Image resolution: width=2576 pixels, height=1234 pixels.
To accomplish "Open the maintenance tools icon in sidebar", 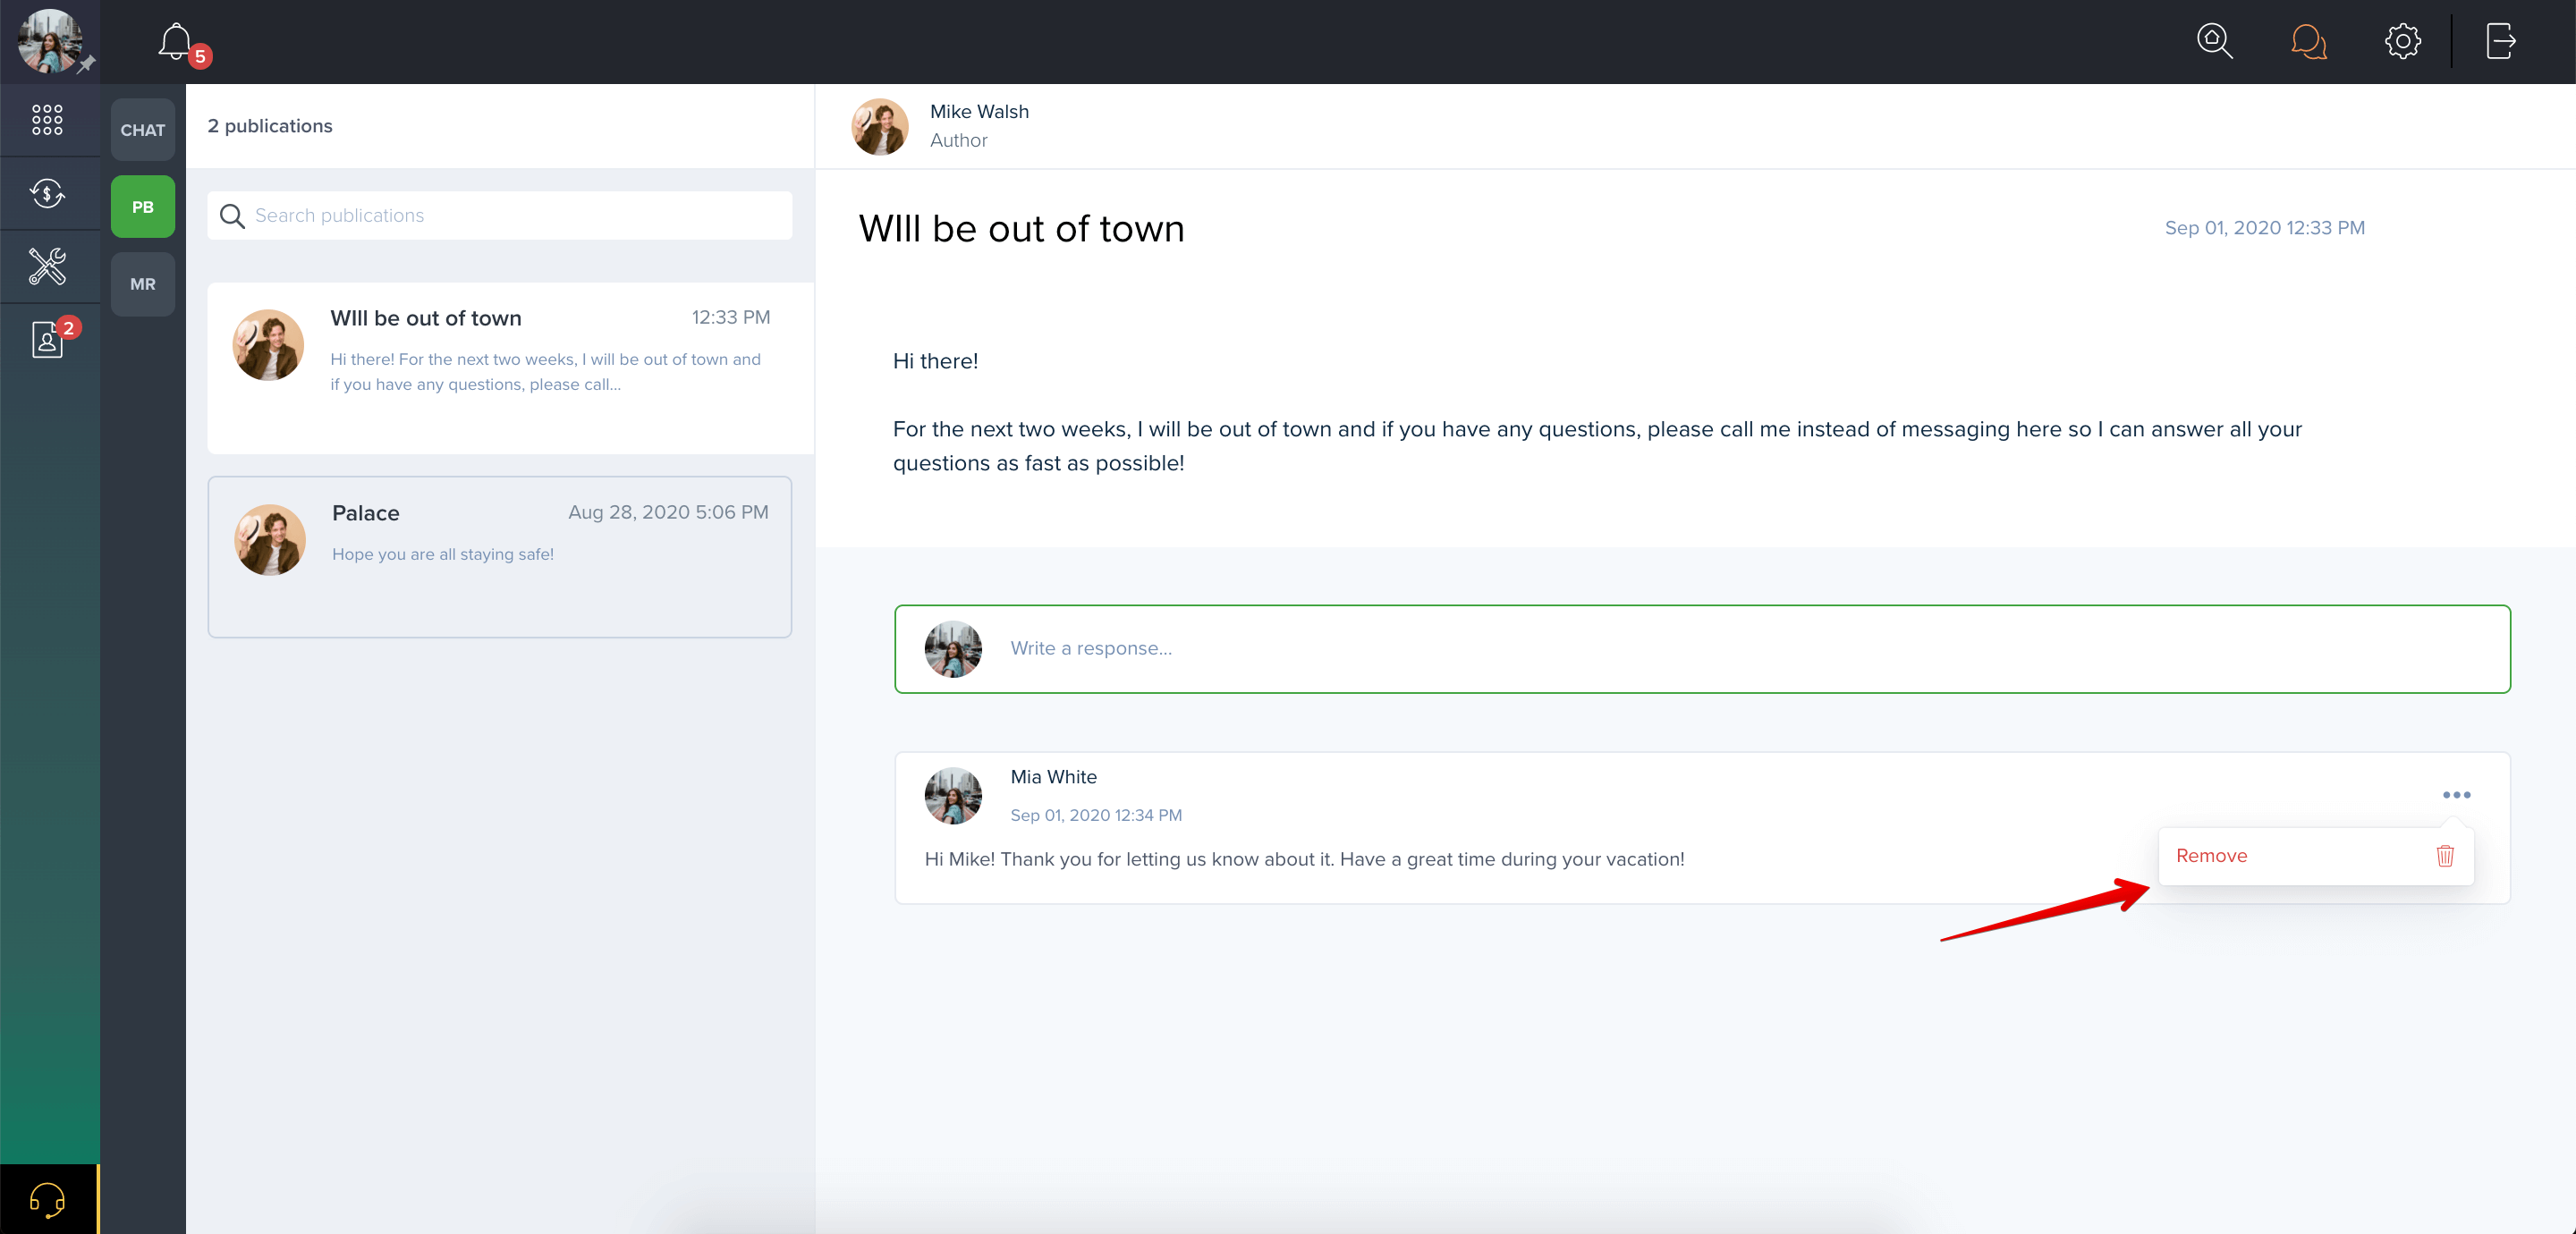I will pyautogui.click(x=47, y=266).
